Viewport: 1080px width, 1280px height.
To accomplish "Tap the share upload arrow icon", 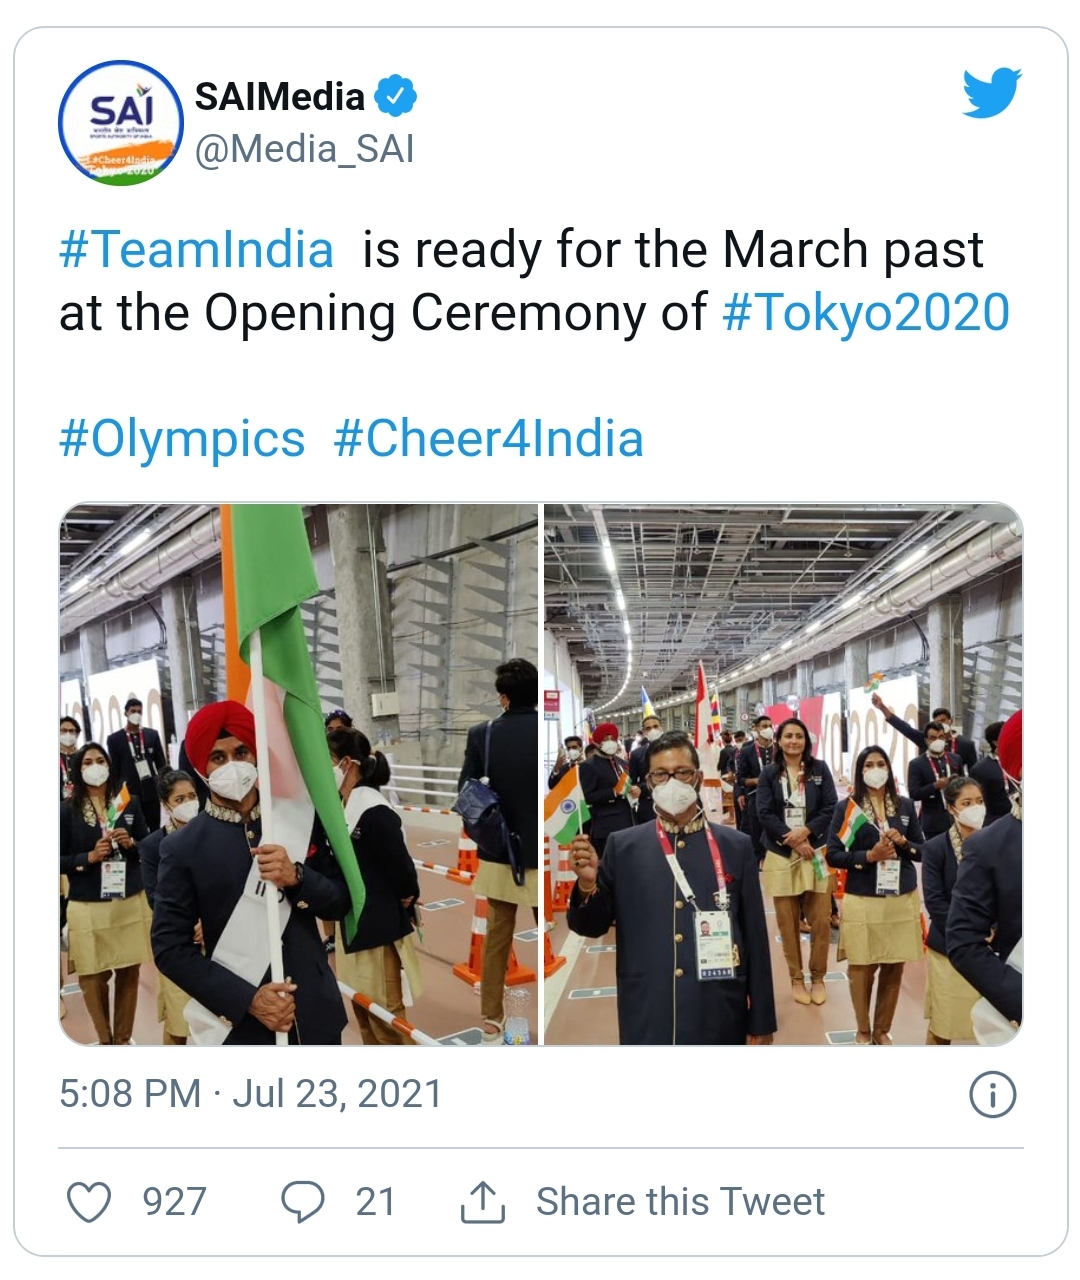I will coord(483,1201).
